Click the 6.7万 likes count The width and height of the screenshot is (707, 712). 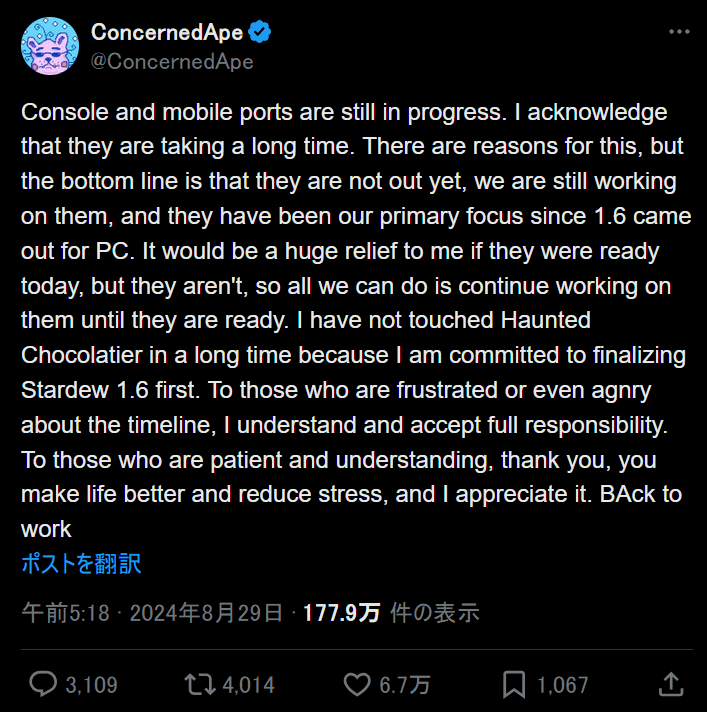pos(404,685)
